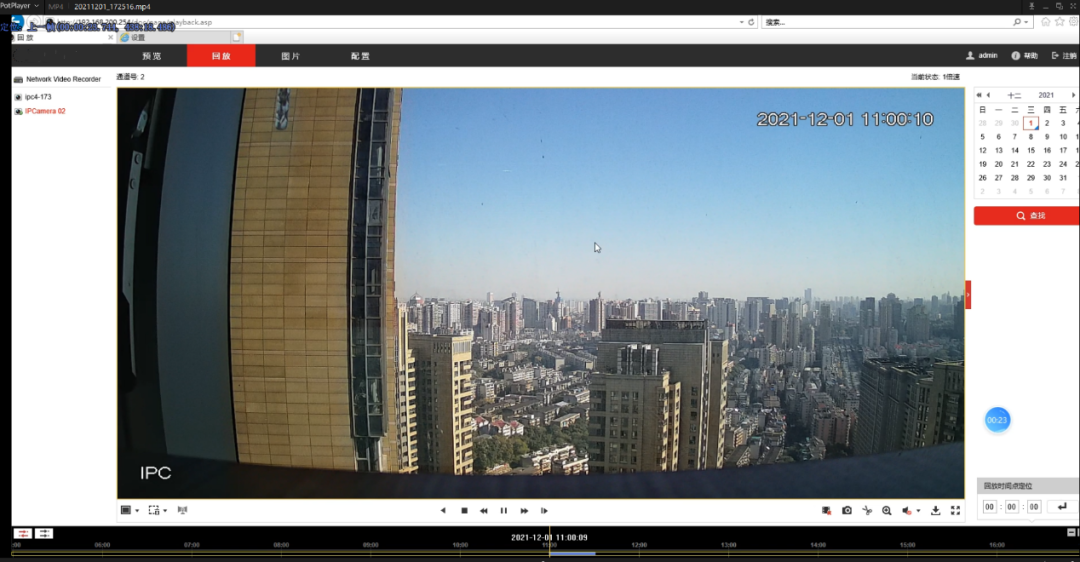This screenshot has height=562, width=1080.
Task: Select the ipc4-173 camera channel
Action: click(x=33, y=97)
